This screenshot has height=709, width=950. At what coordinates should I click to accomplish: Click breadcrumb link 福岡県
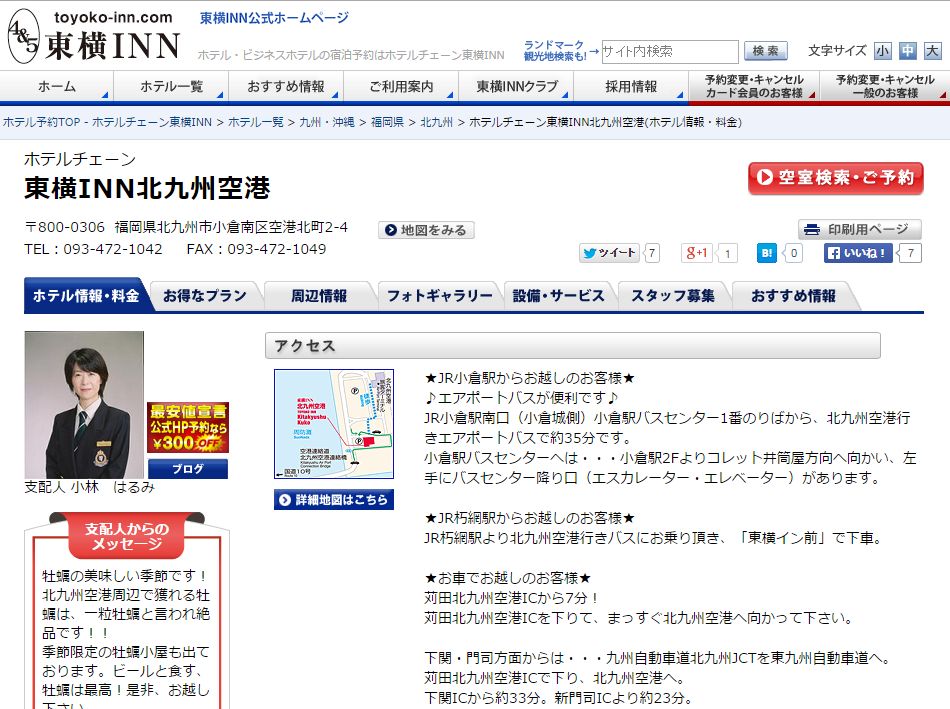(x=387, y=122)
